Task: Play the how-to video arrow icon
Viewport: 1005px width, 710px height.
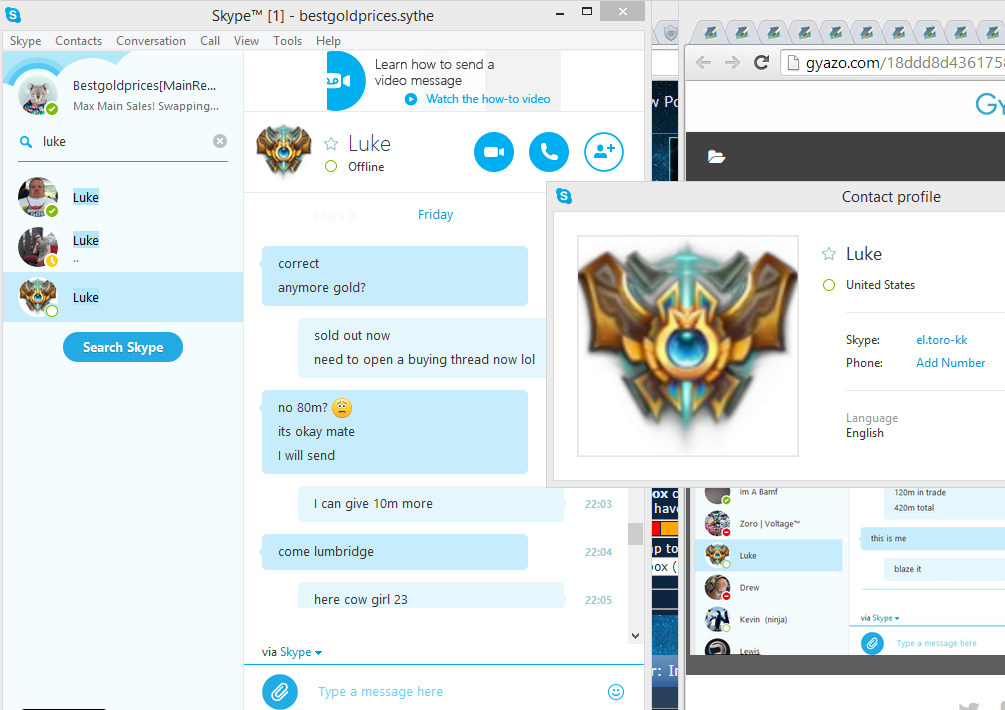Action: pos(411,99)
